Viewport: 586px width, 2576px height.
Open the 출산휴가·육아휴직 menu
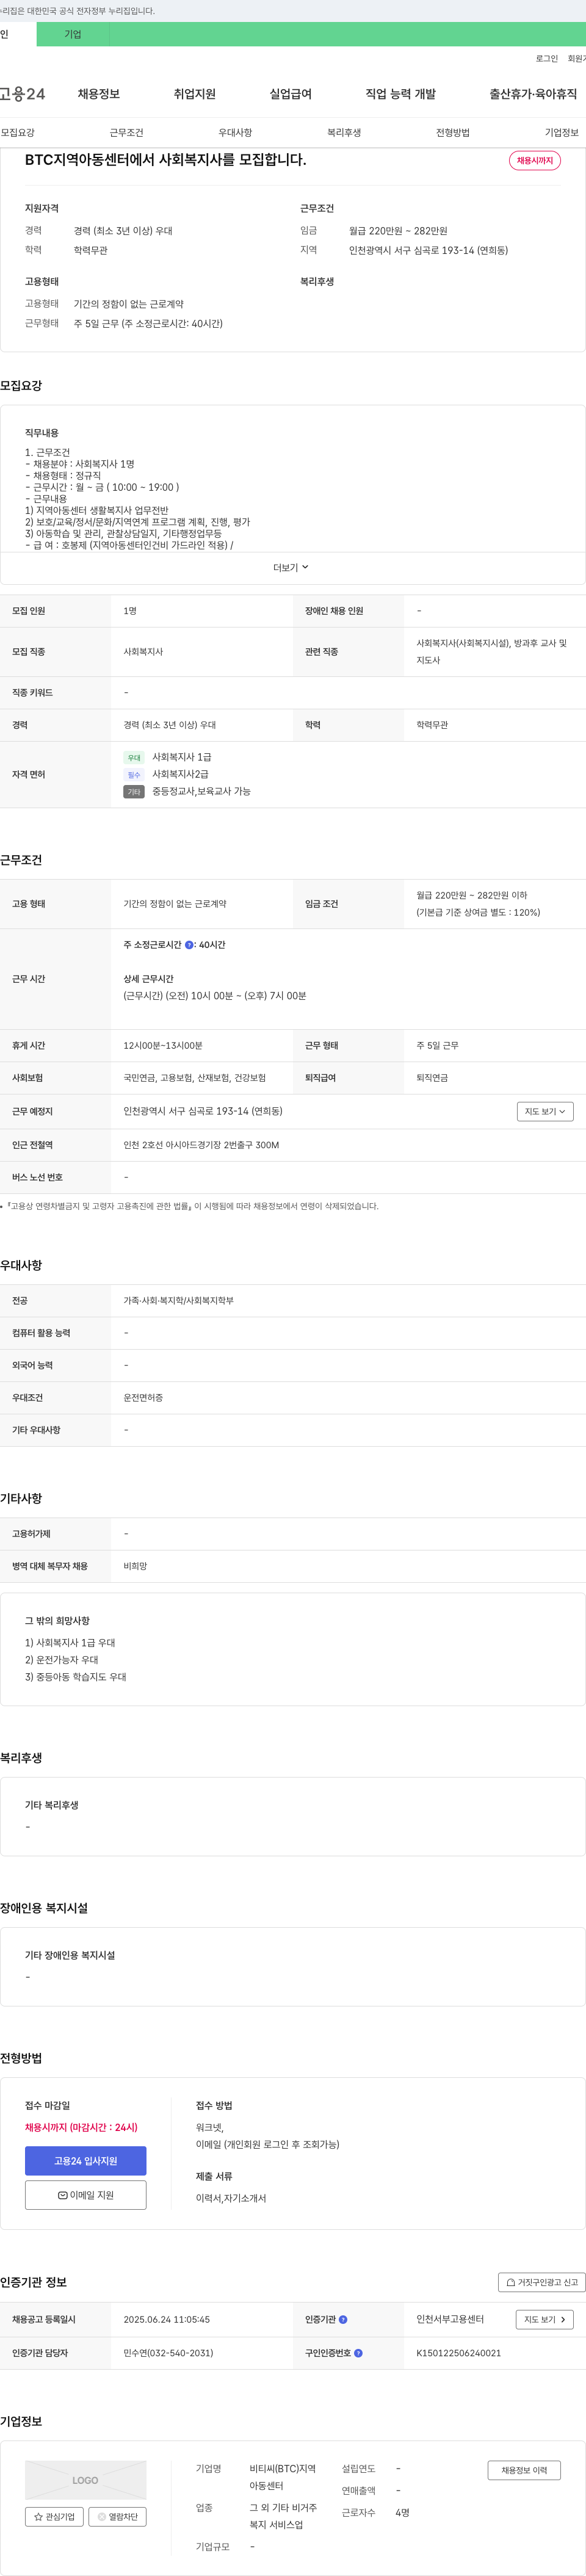tap(533, 94)
